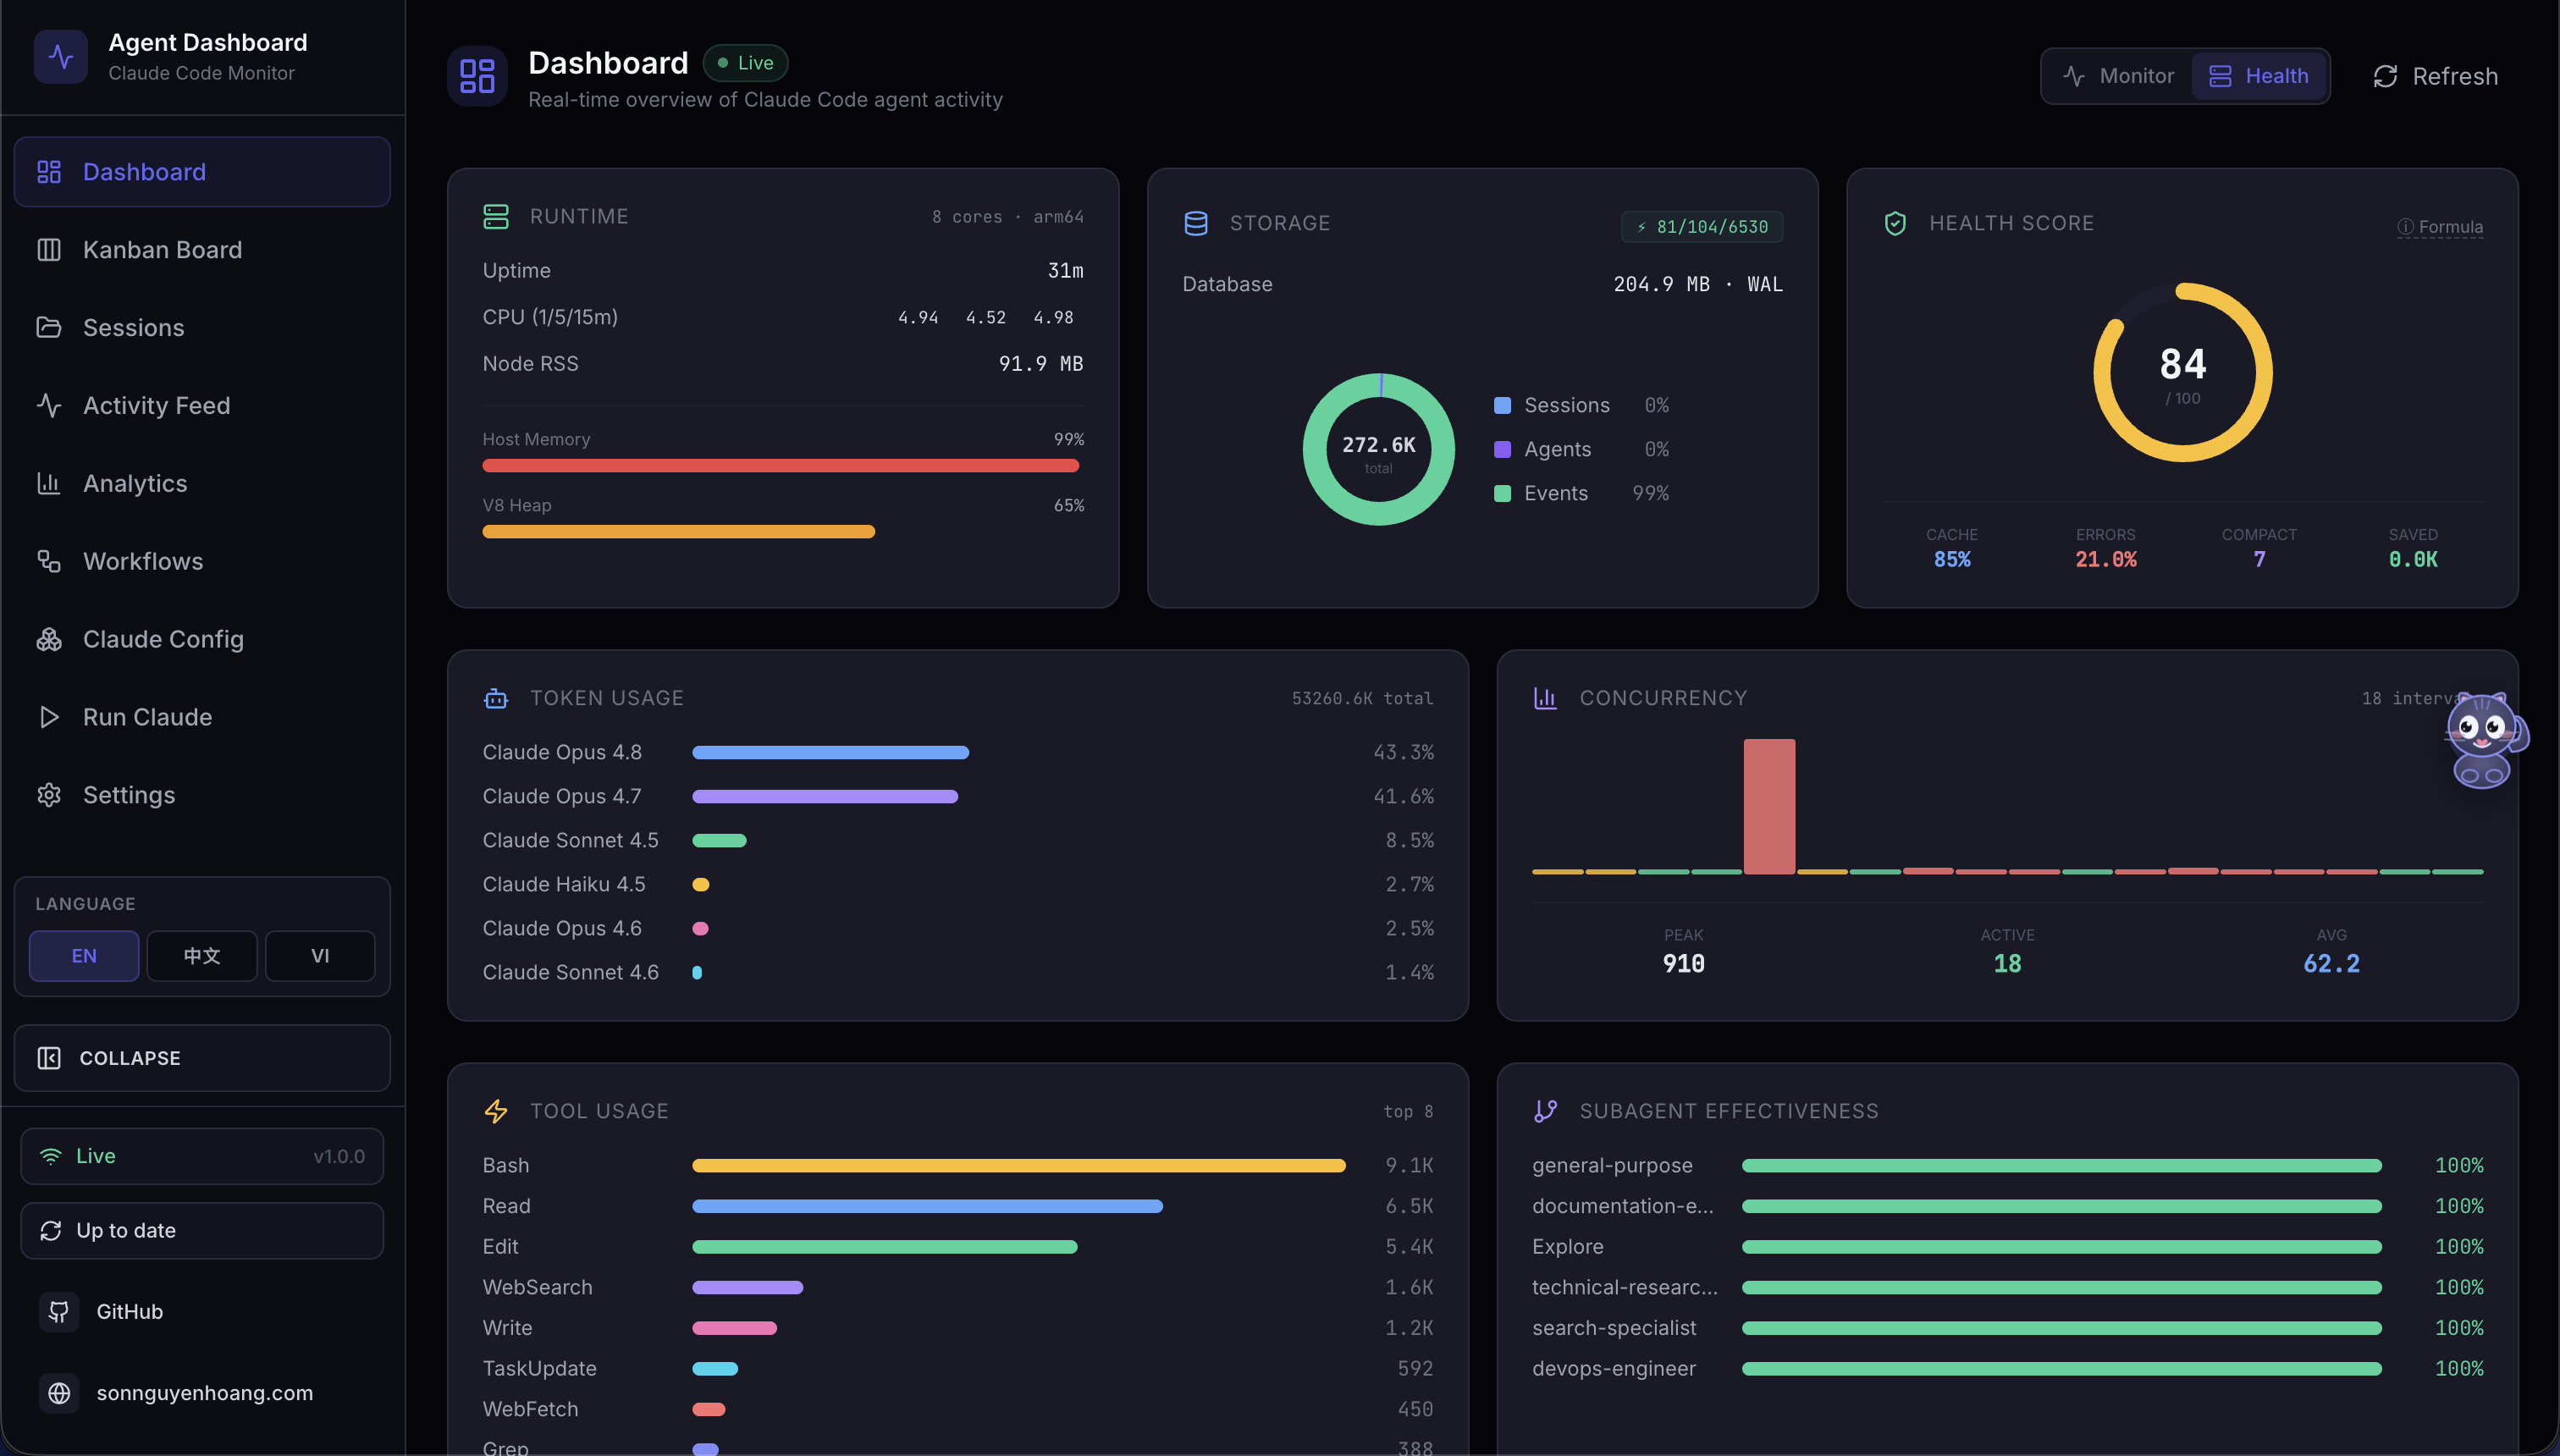Click the Health Score shield icon
Image resolution: width=2560 pixels, height=1456 pixels.
1895,223
